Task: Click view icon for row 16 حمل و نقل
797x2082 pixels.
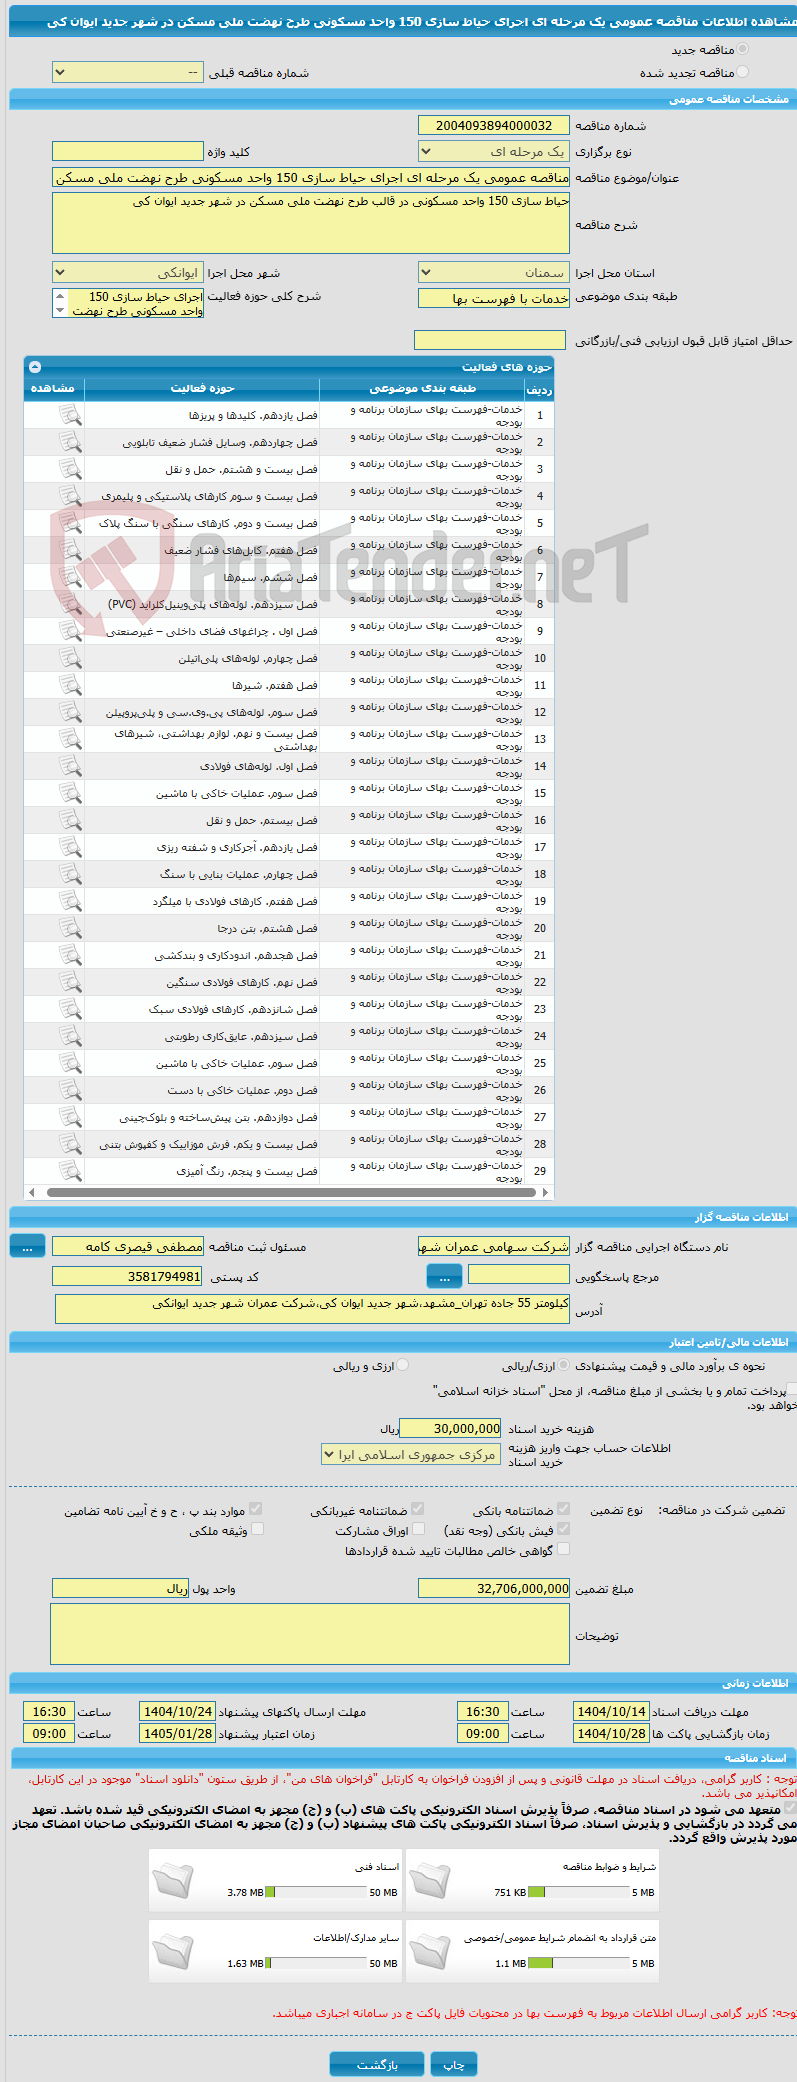Action: pos(70,820)
